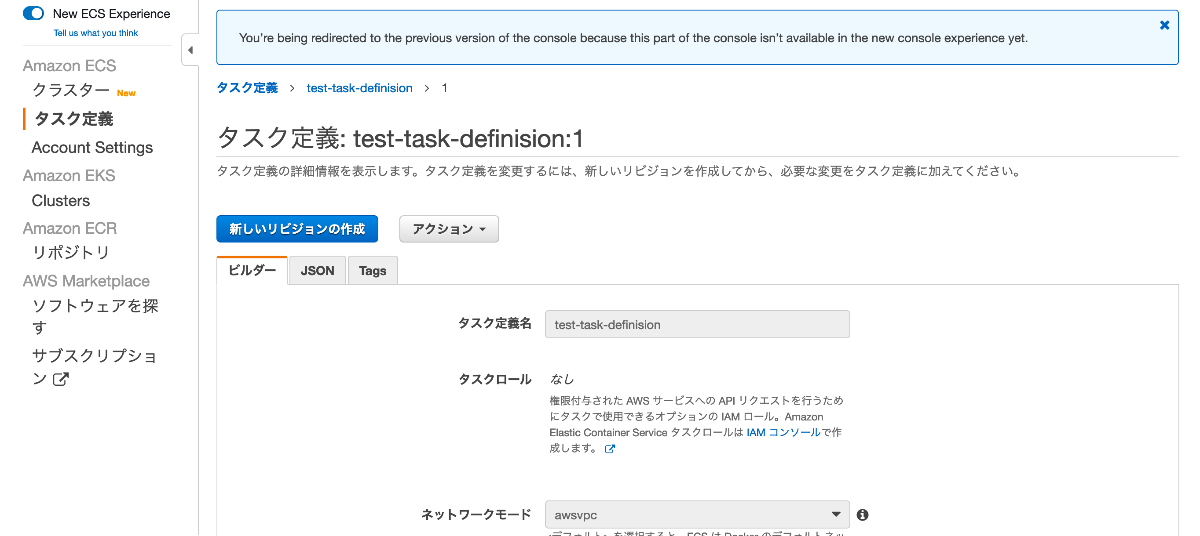Click 新しいリビジョンの作成 button
1200x536 pixels.
297,229
